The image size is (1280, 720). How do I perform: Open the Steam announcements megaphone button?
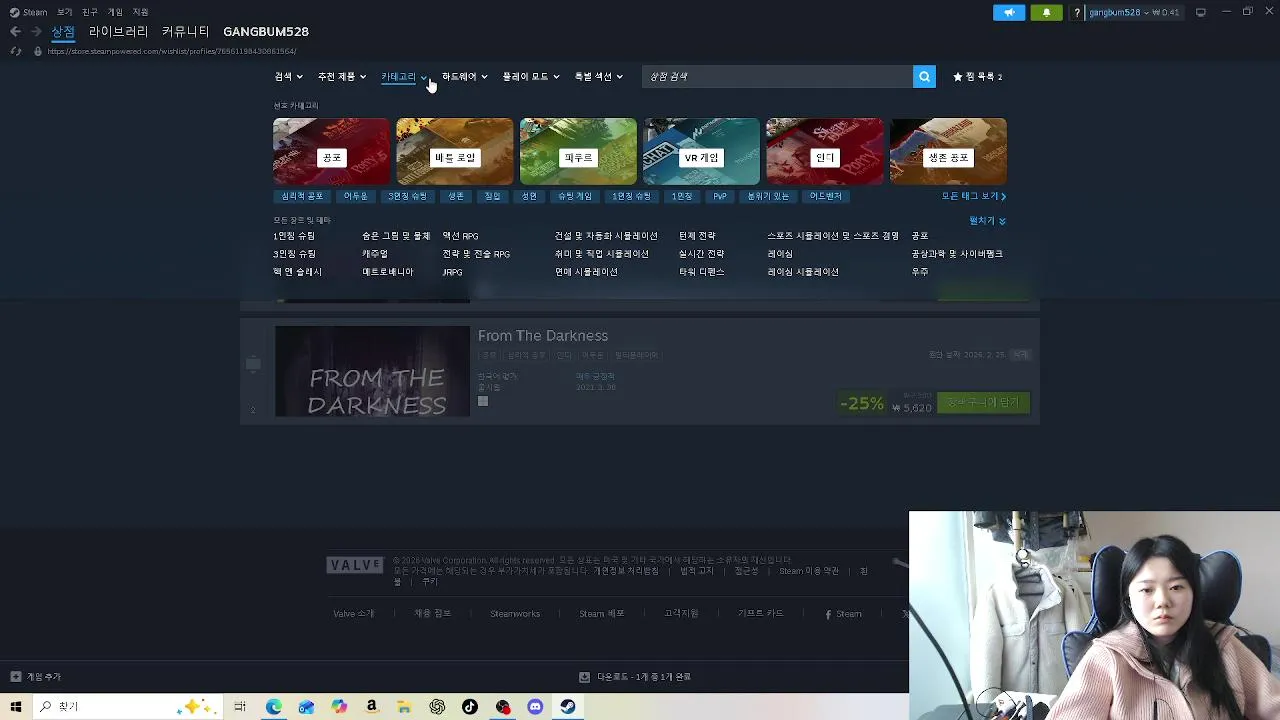click(x=1009, y=12)
